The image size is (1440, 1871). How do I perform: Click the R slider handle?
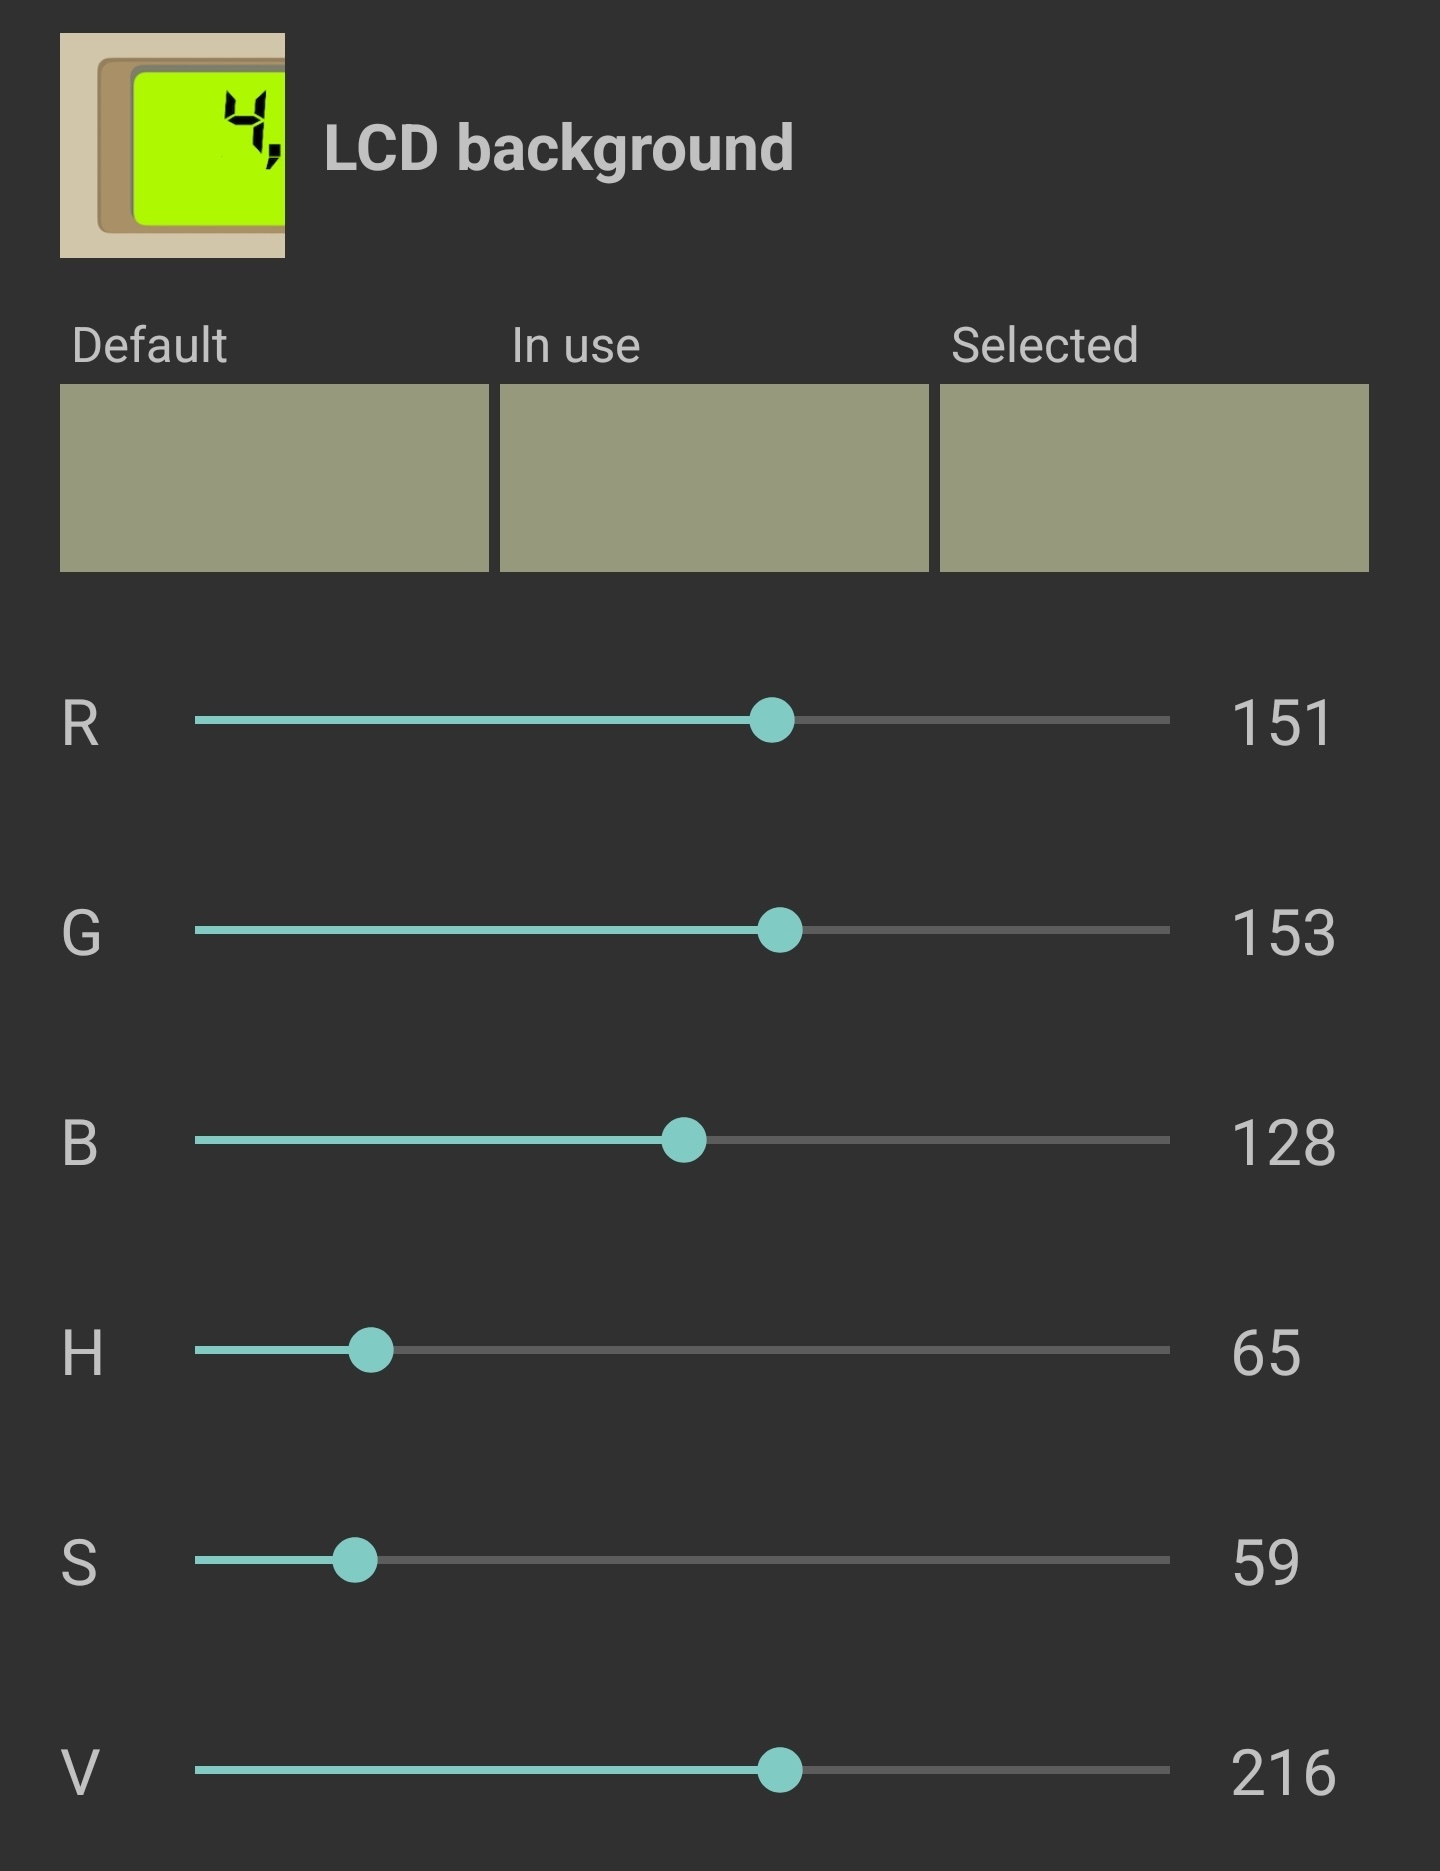[772, 720]
